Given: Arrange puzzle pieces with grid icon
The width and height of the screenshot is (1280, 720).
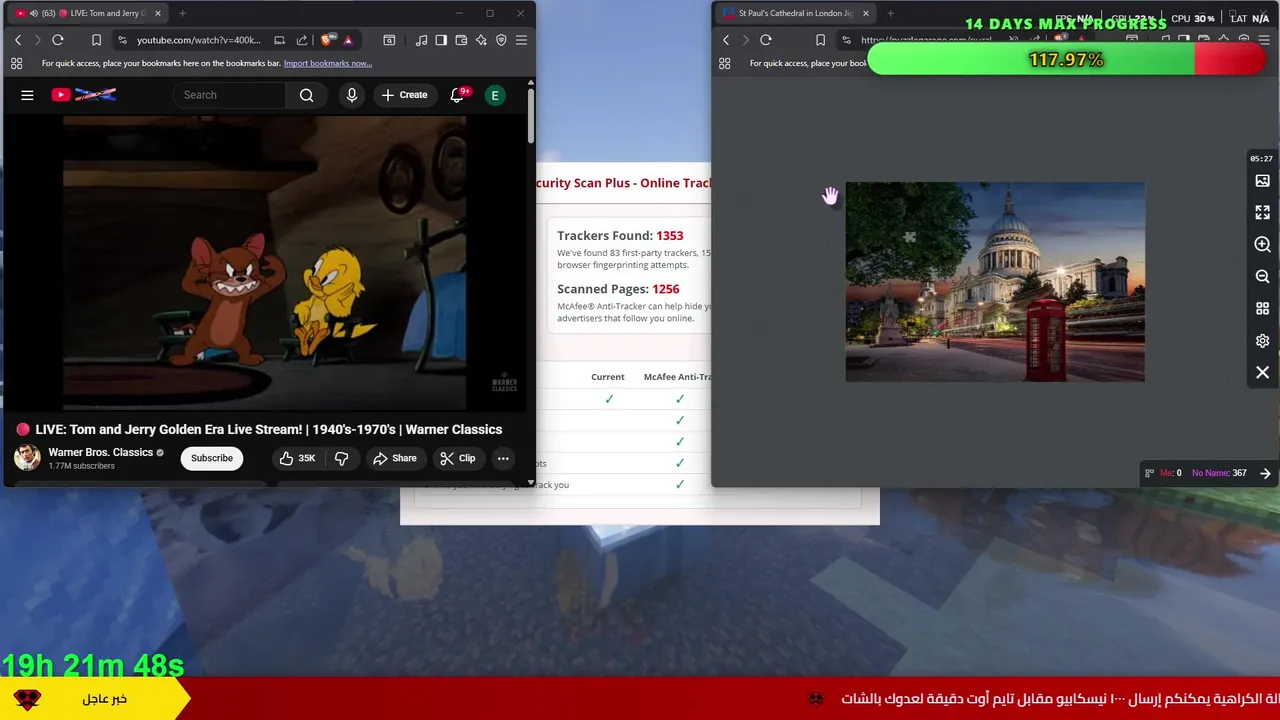Looking at the screenshot, I should click(x=1262, y=309).
